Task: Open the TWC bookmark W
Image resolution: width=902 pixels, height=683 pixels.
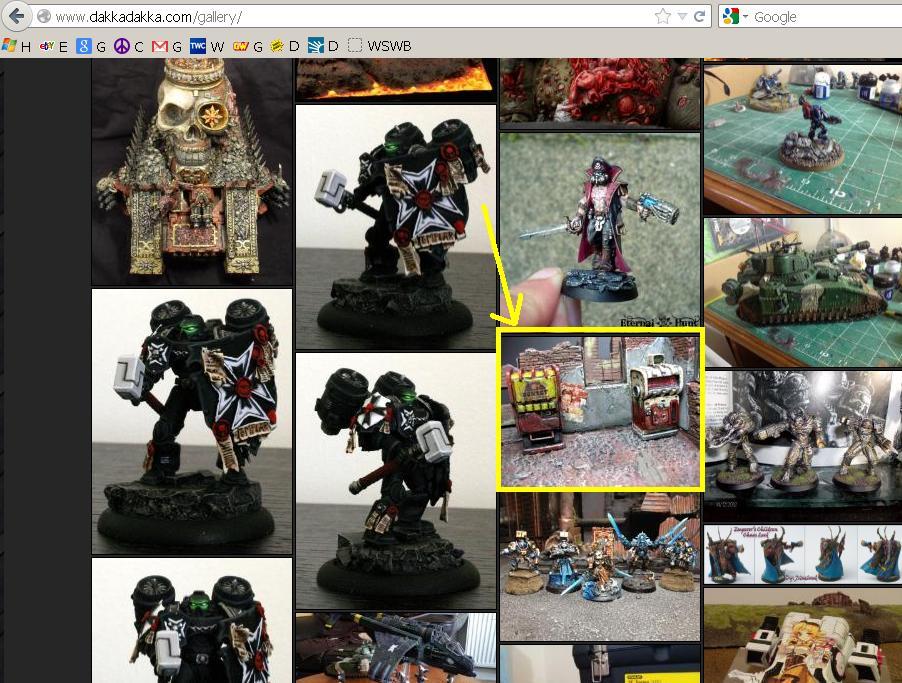Action: pyautogui.click(x=207, y=46)
